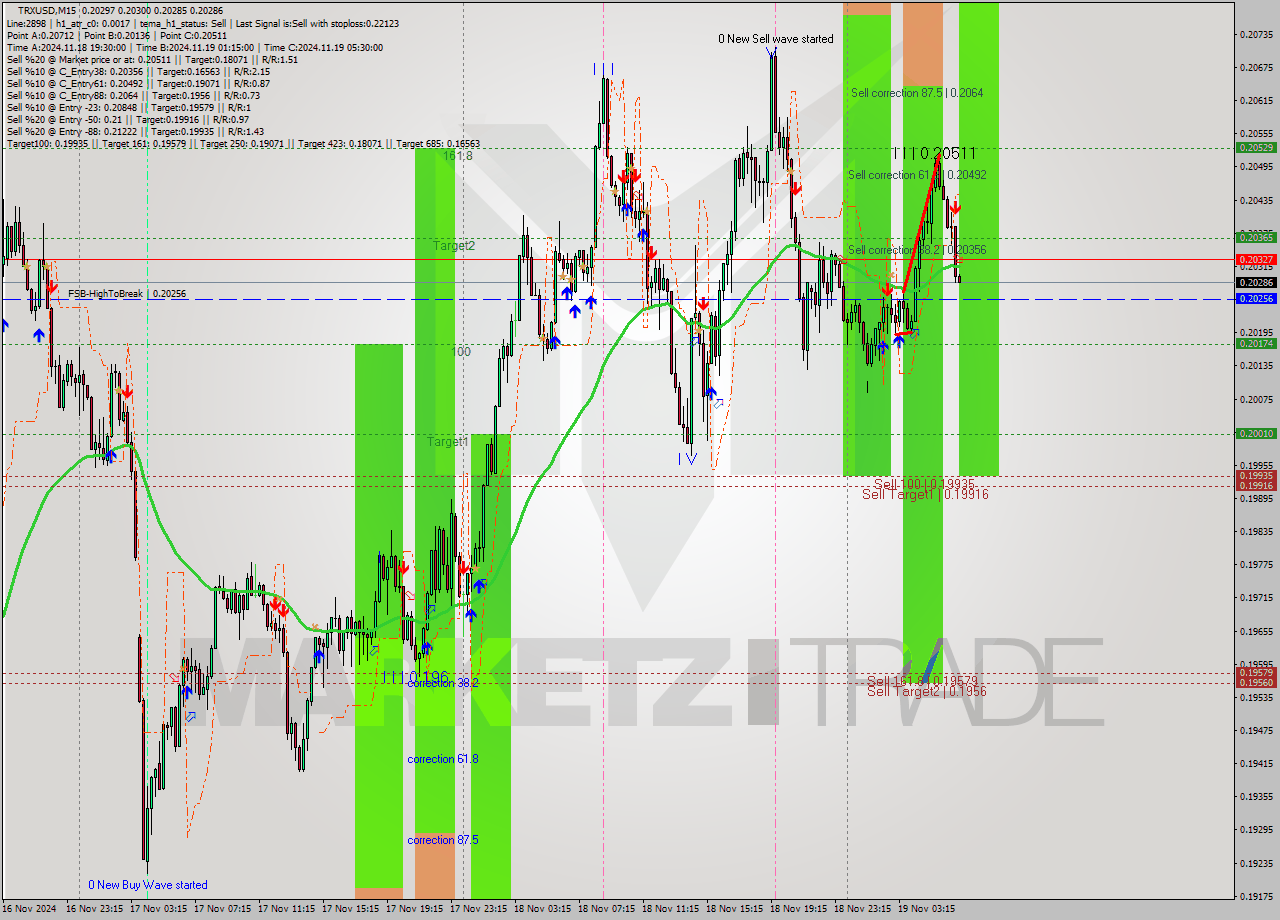Click the 'Target100: 0.19935' targets line
Image resolution: width=1280 pixels, height=920 pixels.
pos(243,144)
